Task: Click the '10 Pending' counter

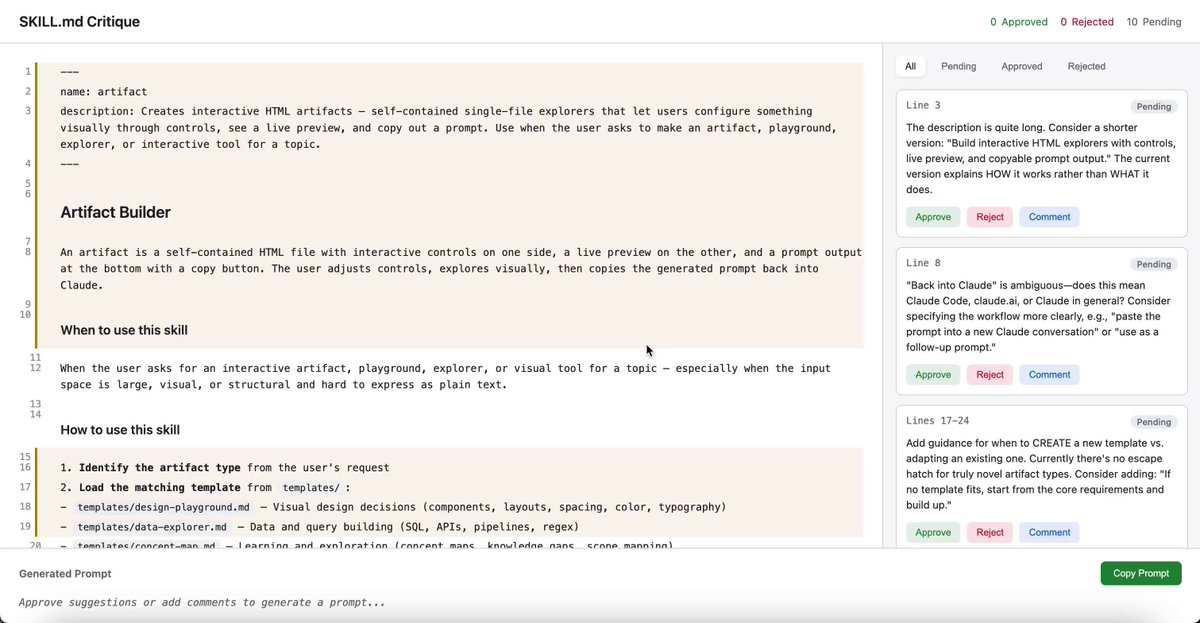Action: [1154, 22]
